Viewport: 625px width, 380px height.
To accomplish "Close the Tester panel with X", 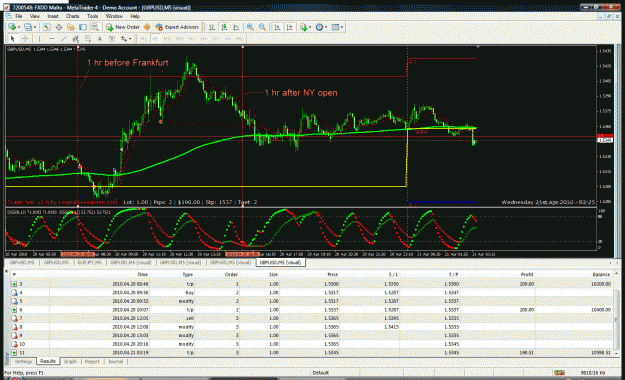I will click(6, 271).
